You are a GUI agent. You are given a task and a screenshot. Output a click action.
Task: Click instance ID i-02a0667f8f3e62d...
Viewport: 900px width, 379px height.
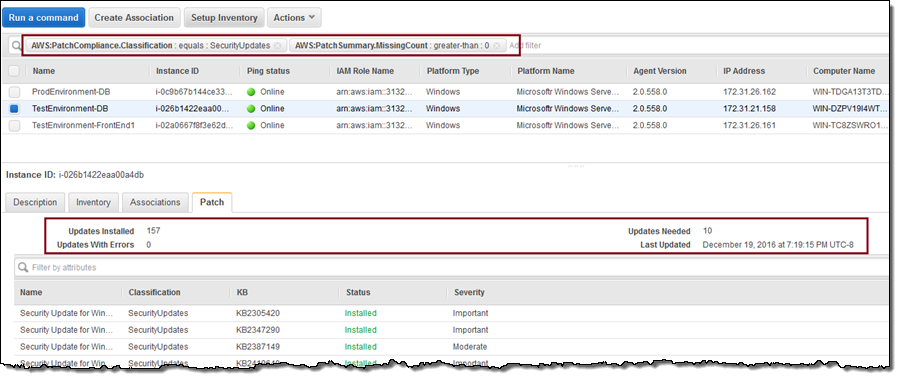tap(193, 125)
